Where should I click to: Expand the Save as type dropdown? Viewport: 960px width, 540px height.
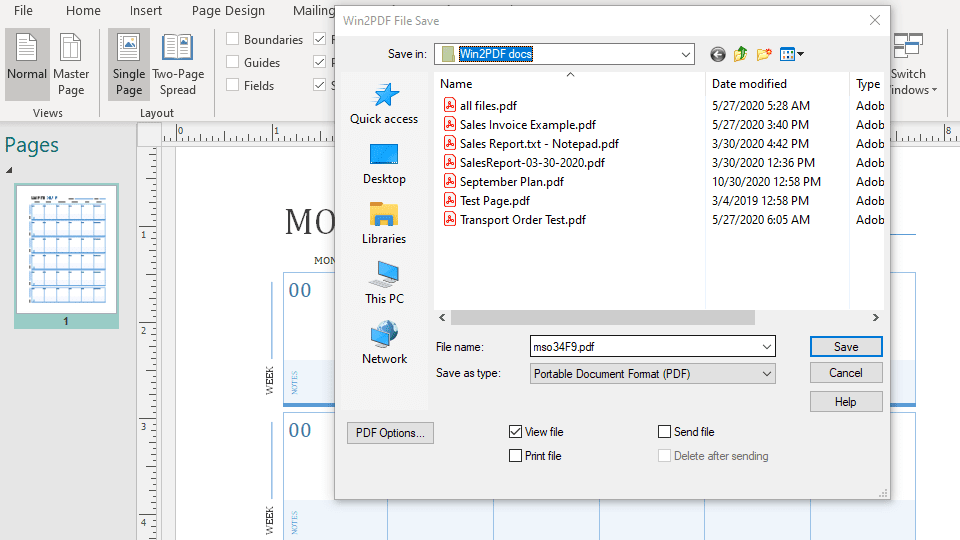click(767, 374)
